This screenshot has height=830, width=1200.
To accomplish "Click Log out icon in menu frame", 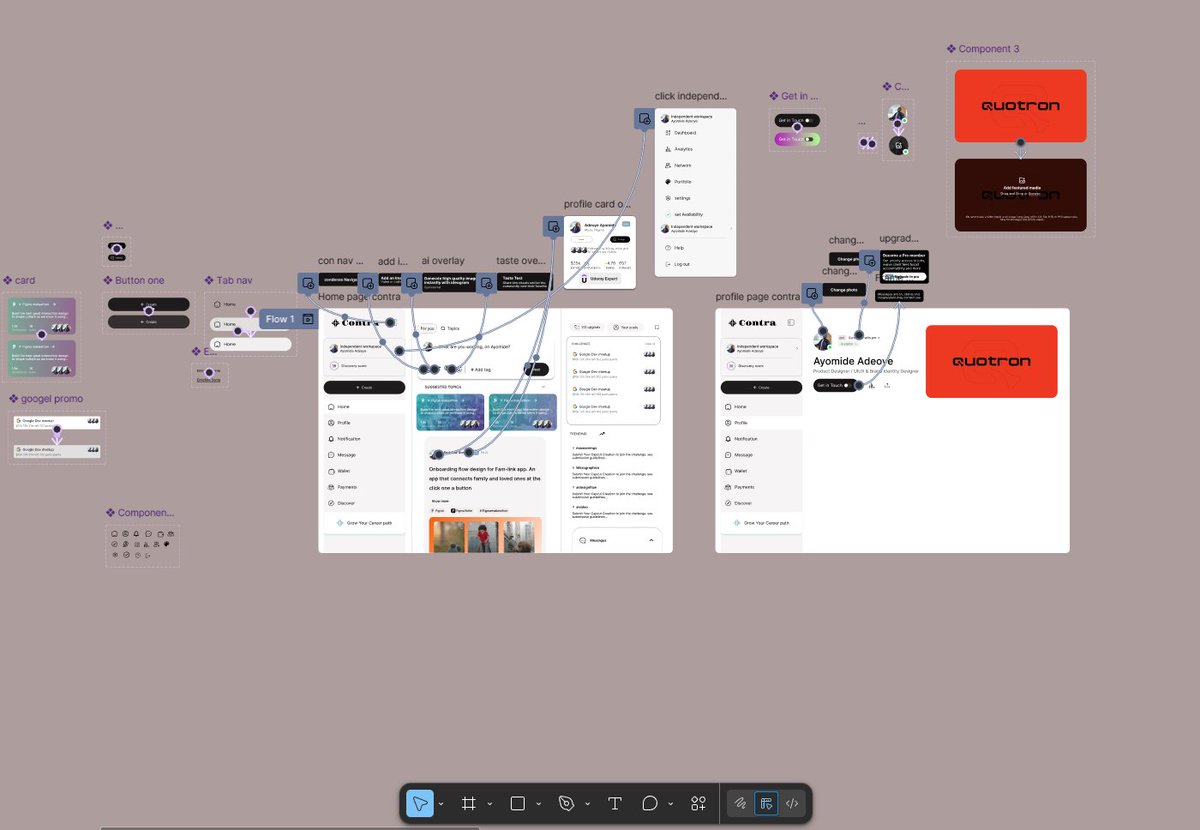I will [667, 264].
